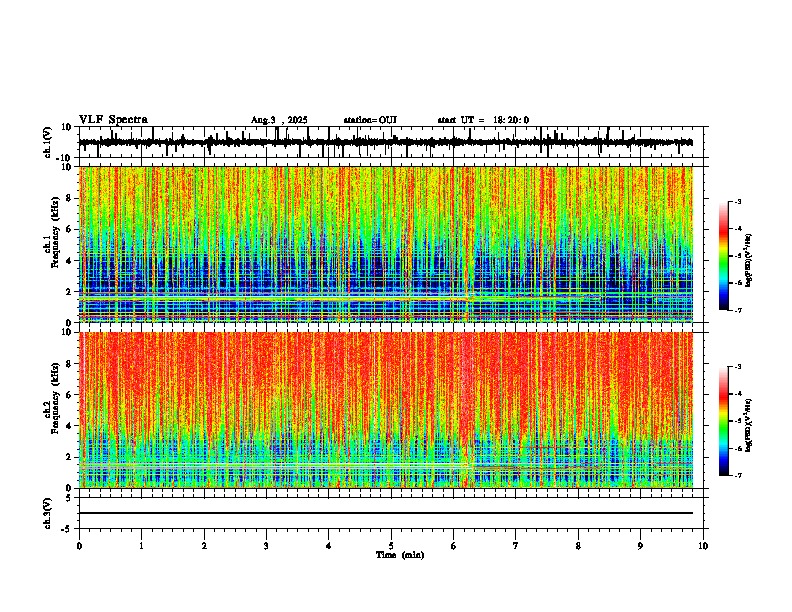The image size is (792, 612).
Task: Select the "start UT = 18:20:0" header text
Action: pos(483,120)
